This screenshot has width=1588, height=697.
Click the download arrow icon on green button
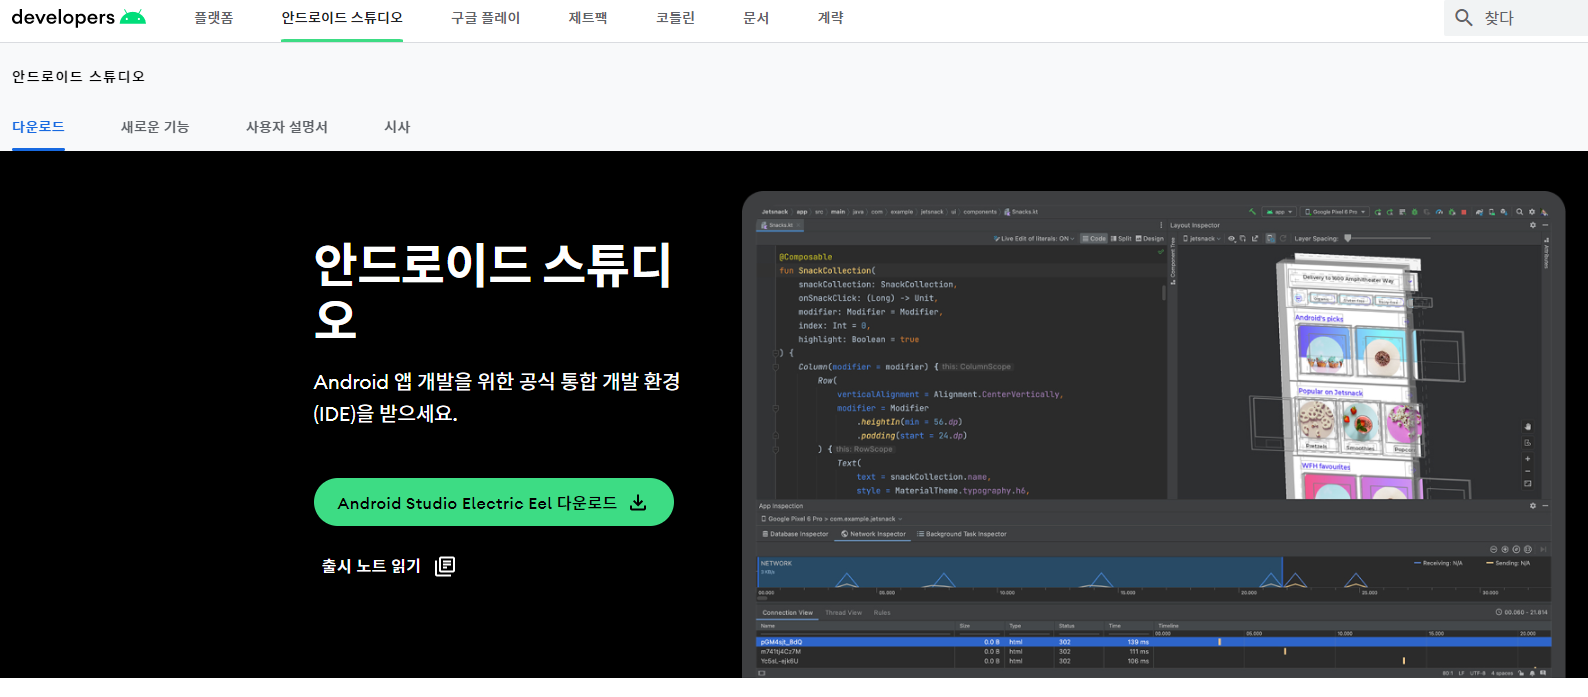click(638, 503)
